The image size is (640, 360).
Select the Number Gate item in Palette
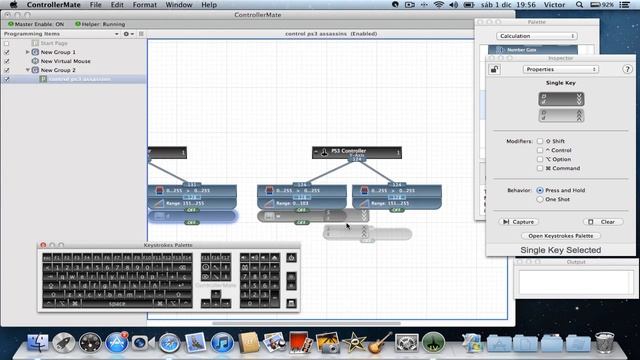pyautogui.click(x=533, y=50)
